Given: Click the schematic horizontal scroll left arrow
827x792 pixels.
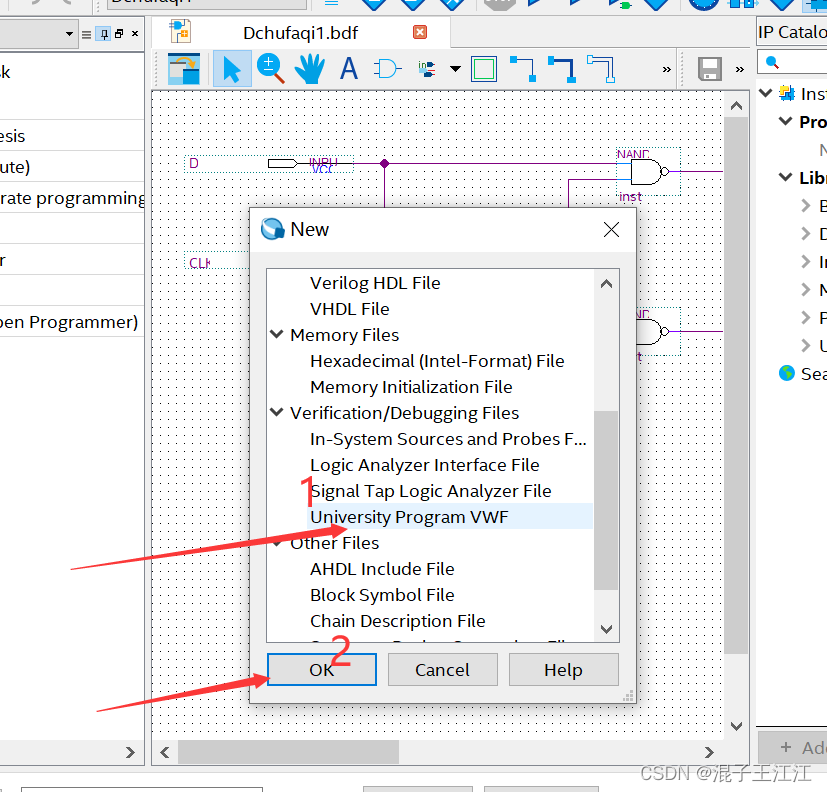Looking at the screenshot, I should [x=165, y=752].
